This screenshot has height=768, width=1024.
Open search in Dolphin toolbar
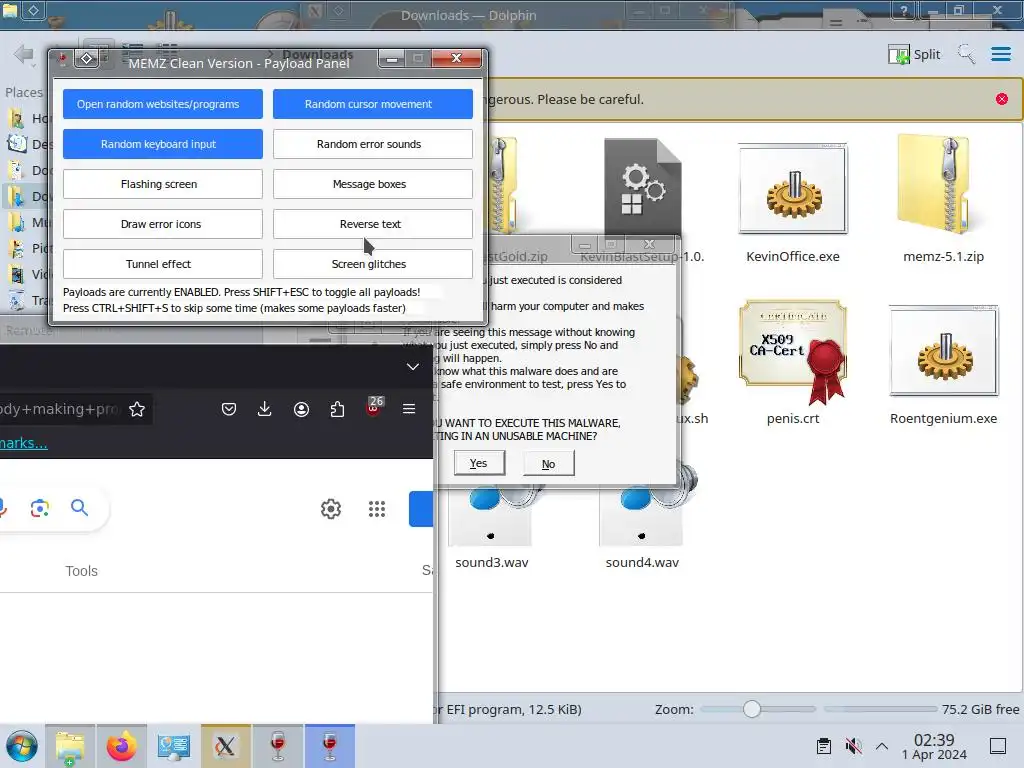pos(966,54)
